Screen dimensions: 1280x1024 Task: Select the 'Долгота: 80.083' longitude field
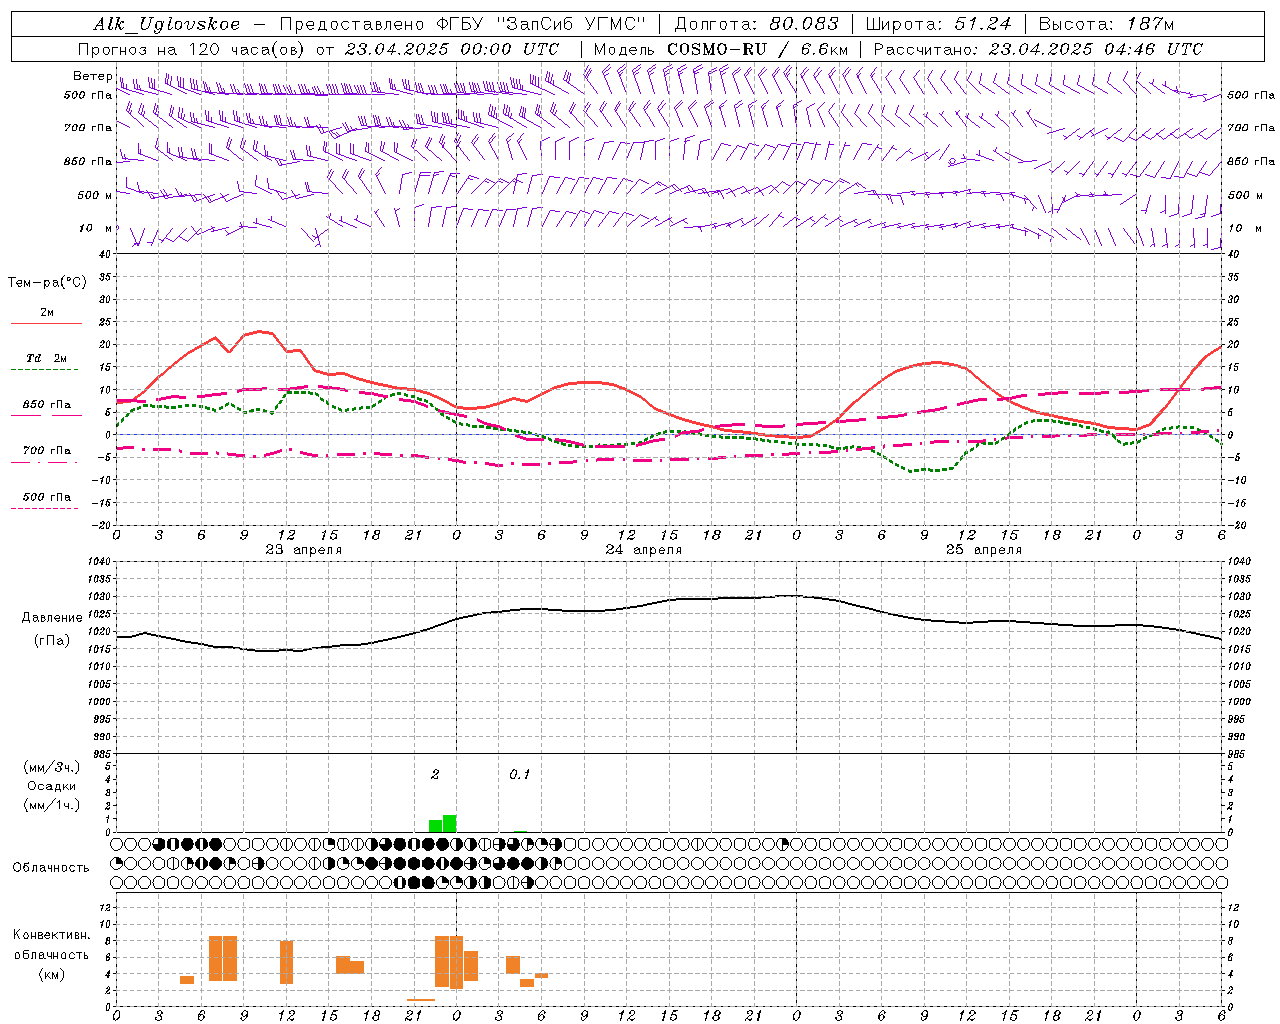point(757,24)
